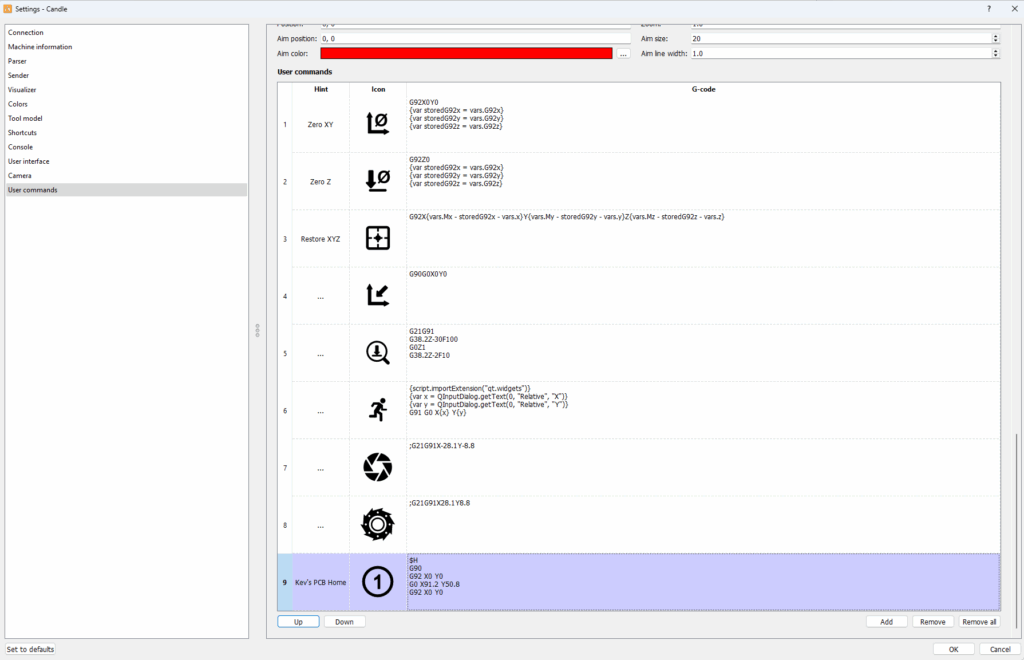Click the probe magnifier icon in row 5

[x=378, y=352]
